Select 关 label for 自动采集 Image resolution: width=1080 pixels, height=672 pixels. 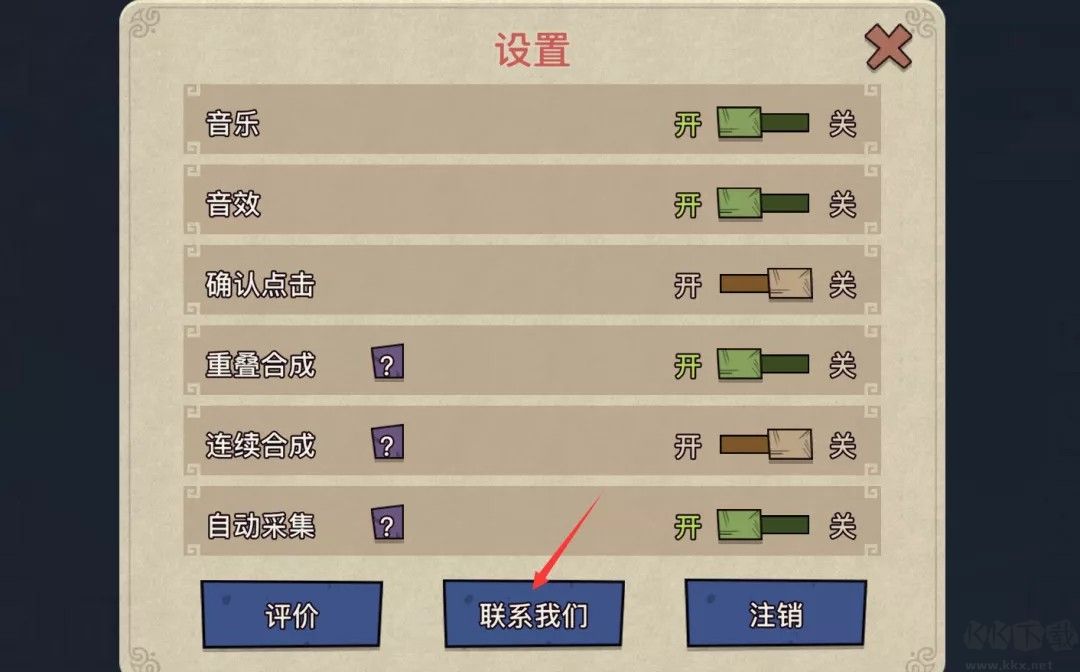(842, 527)
